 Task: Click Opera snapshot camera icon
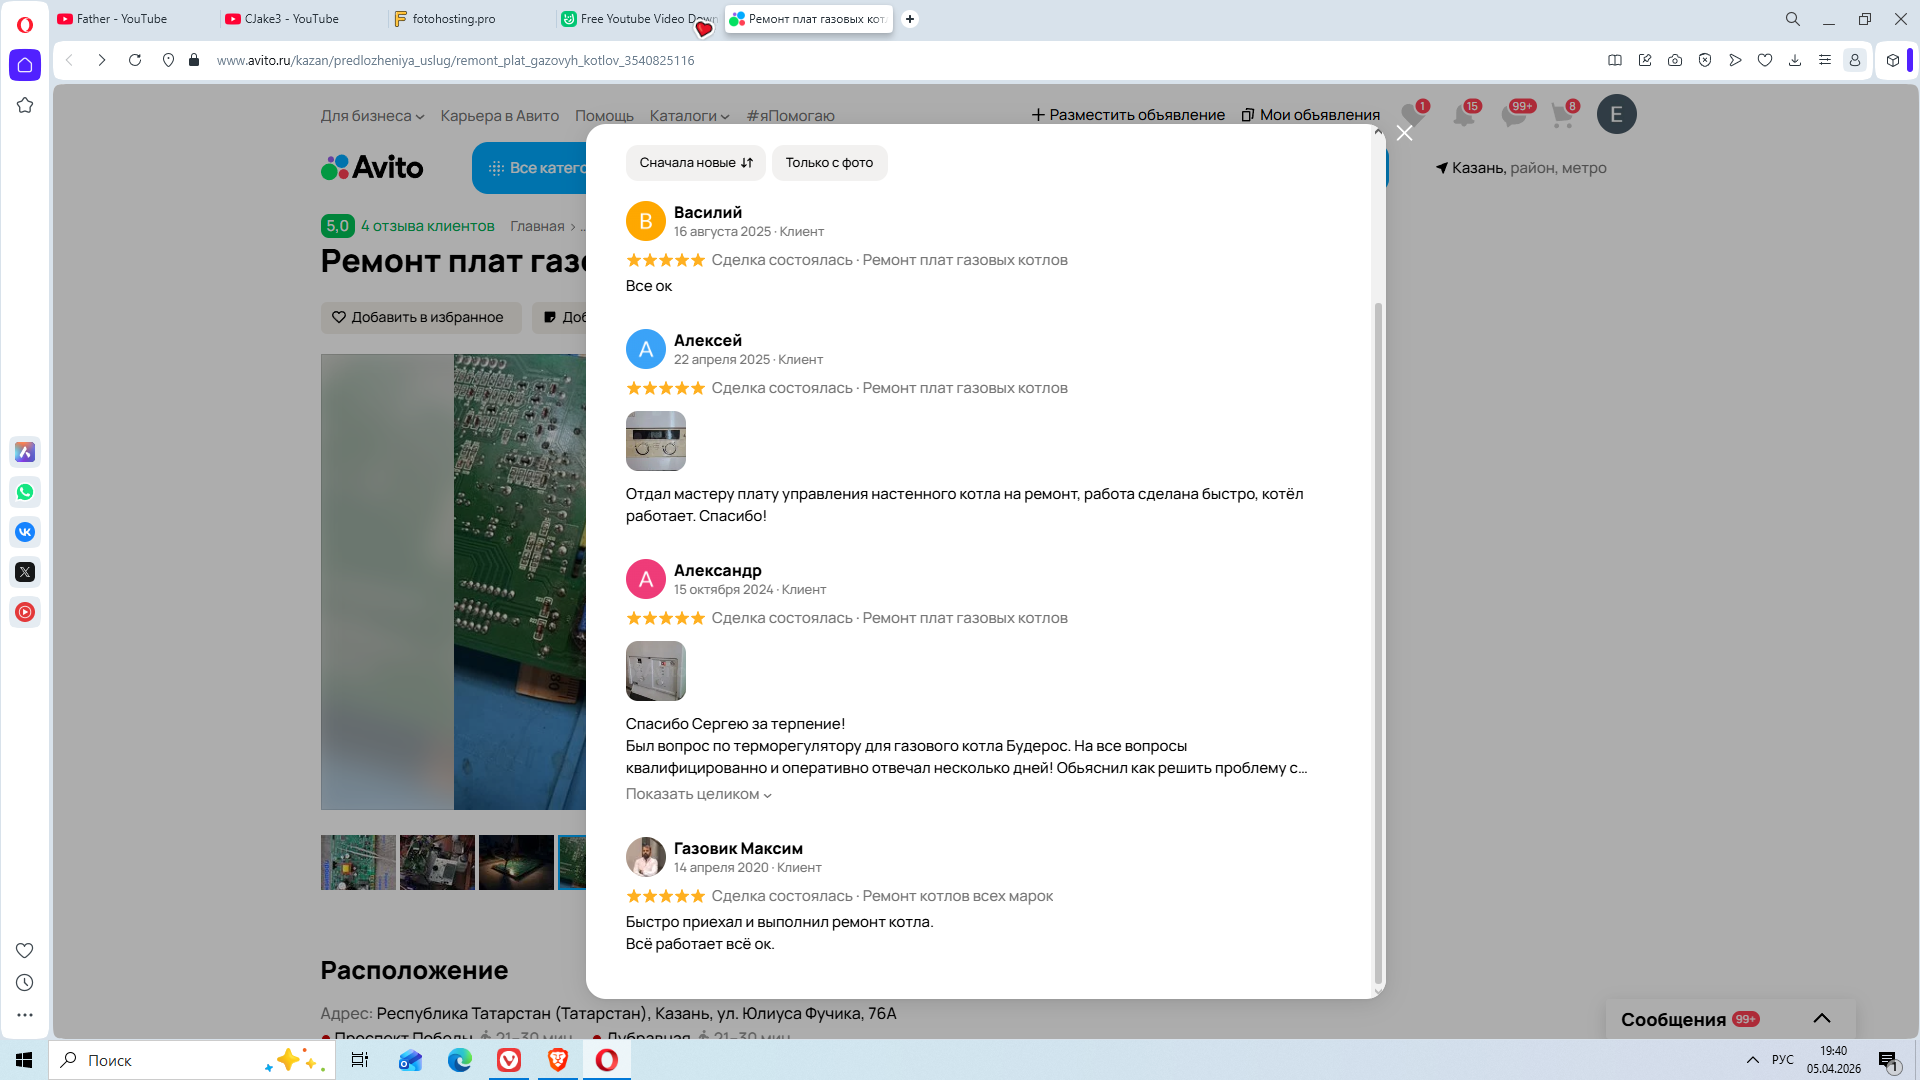tap(1675, 60)
